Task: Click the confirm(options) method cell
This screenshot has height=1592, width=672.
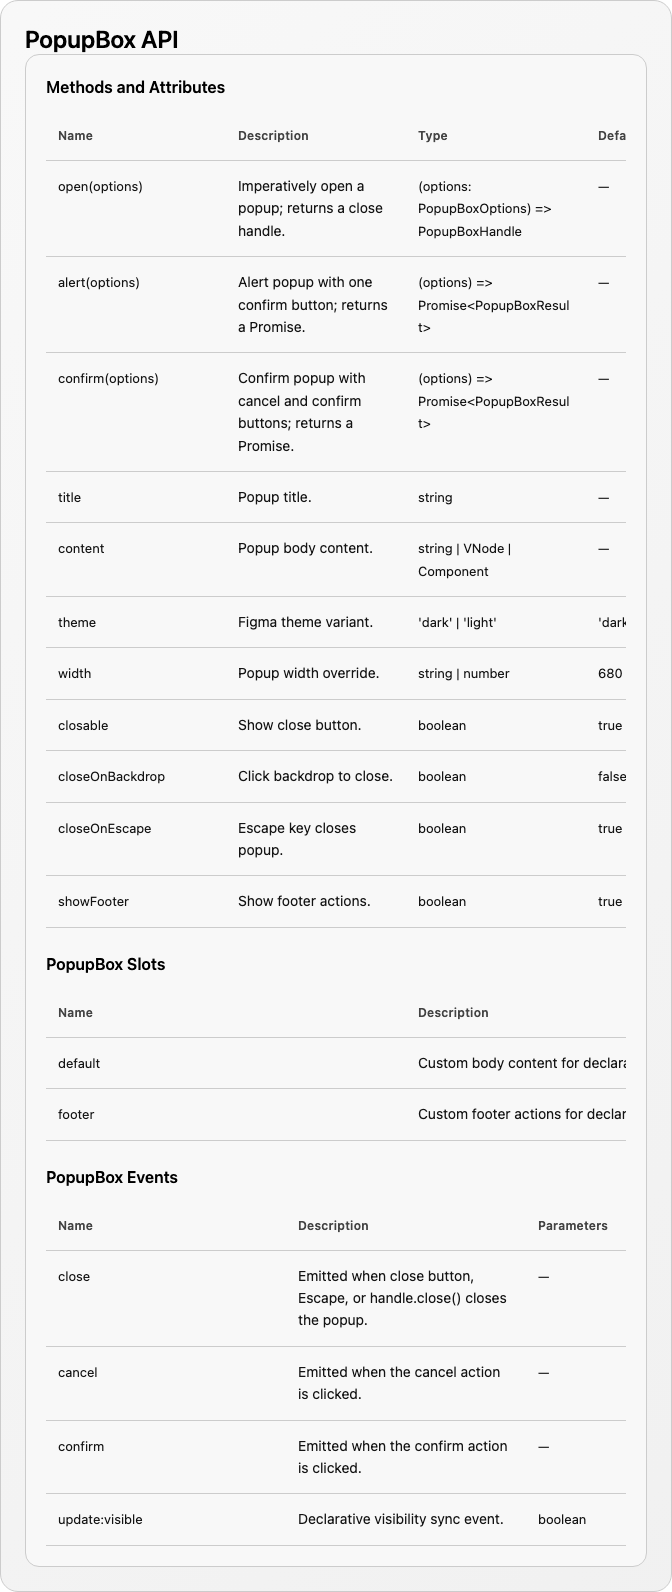Action: [x=108, y=379]
